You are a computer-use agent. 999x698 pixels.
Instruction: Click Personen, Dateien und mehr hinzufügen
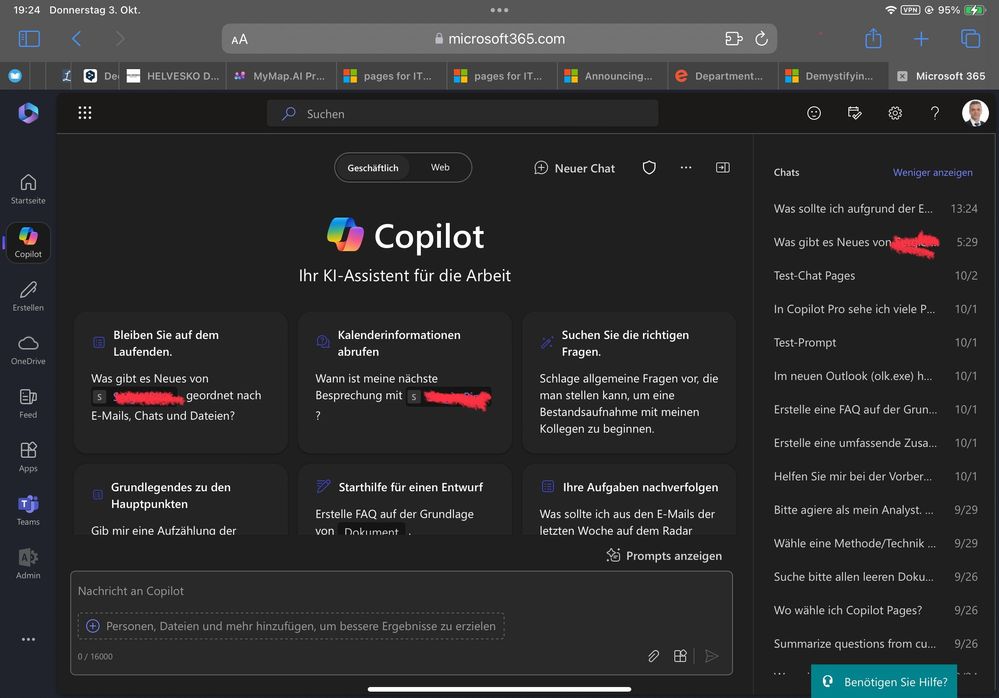(x=291, y=626)
